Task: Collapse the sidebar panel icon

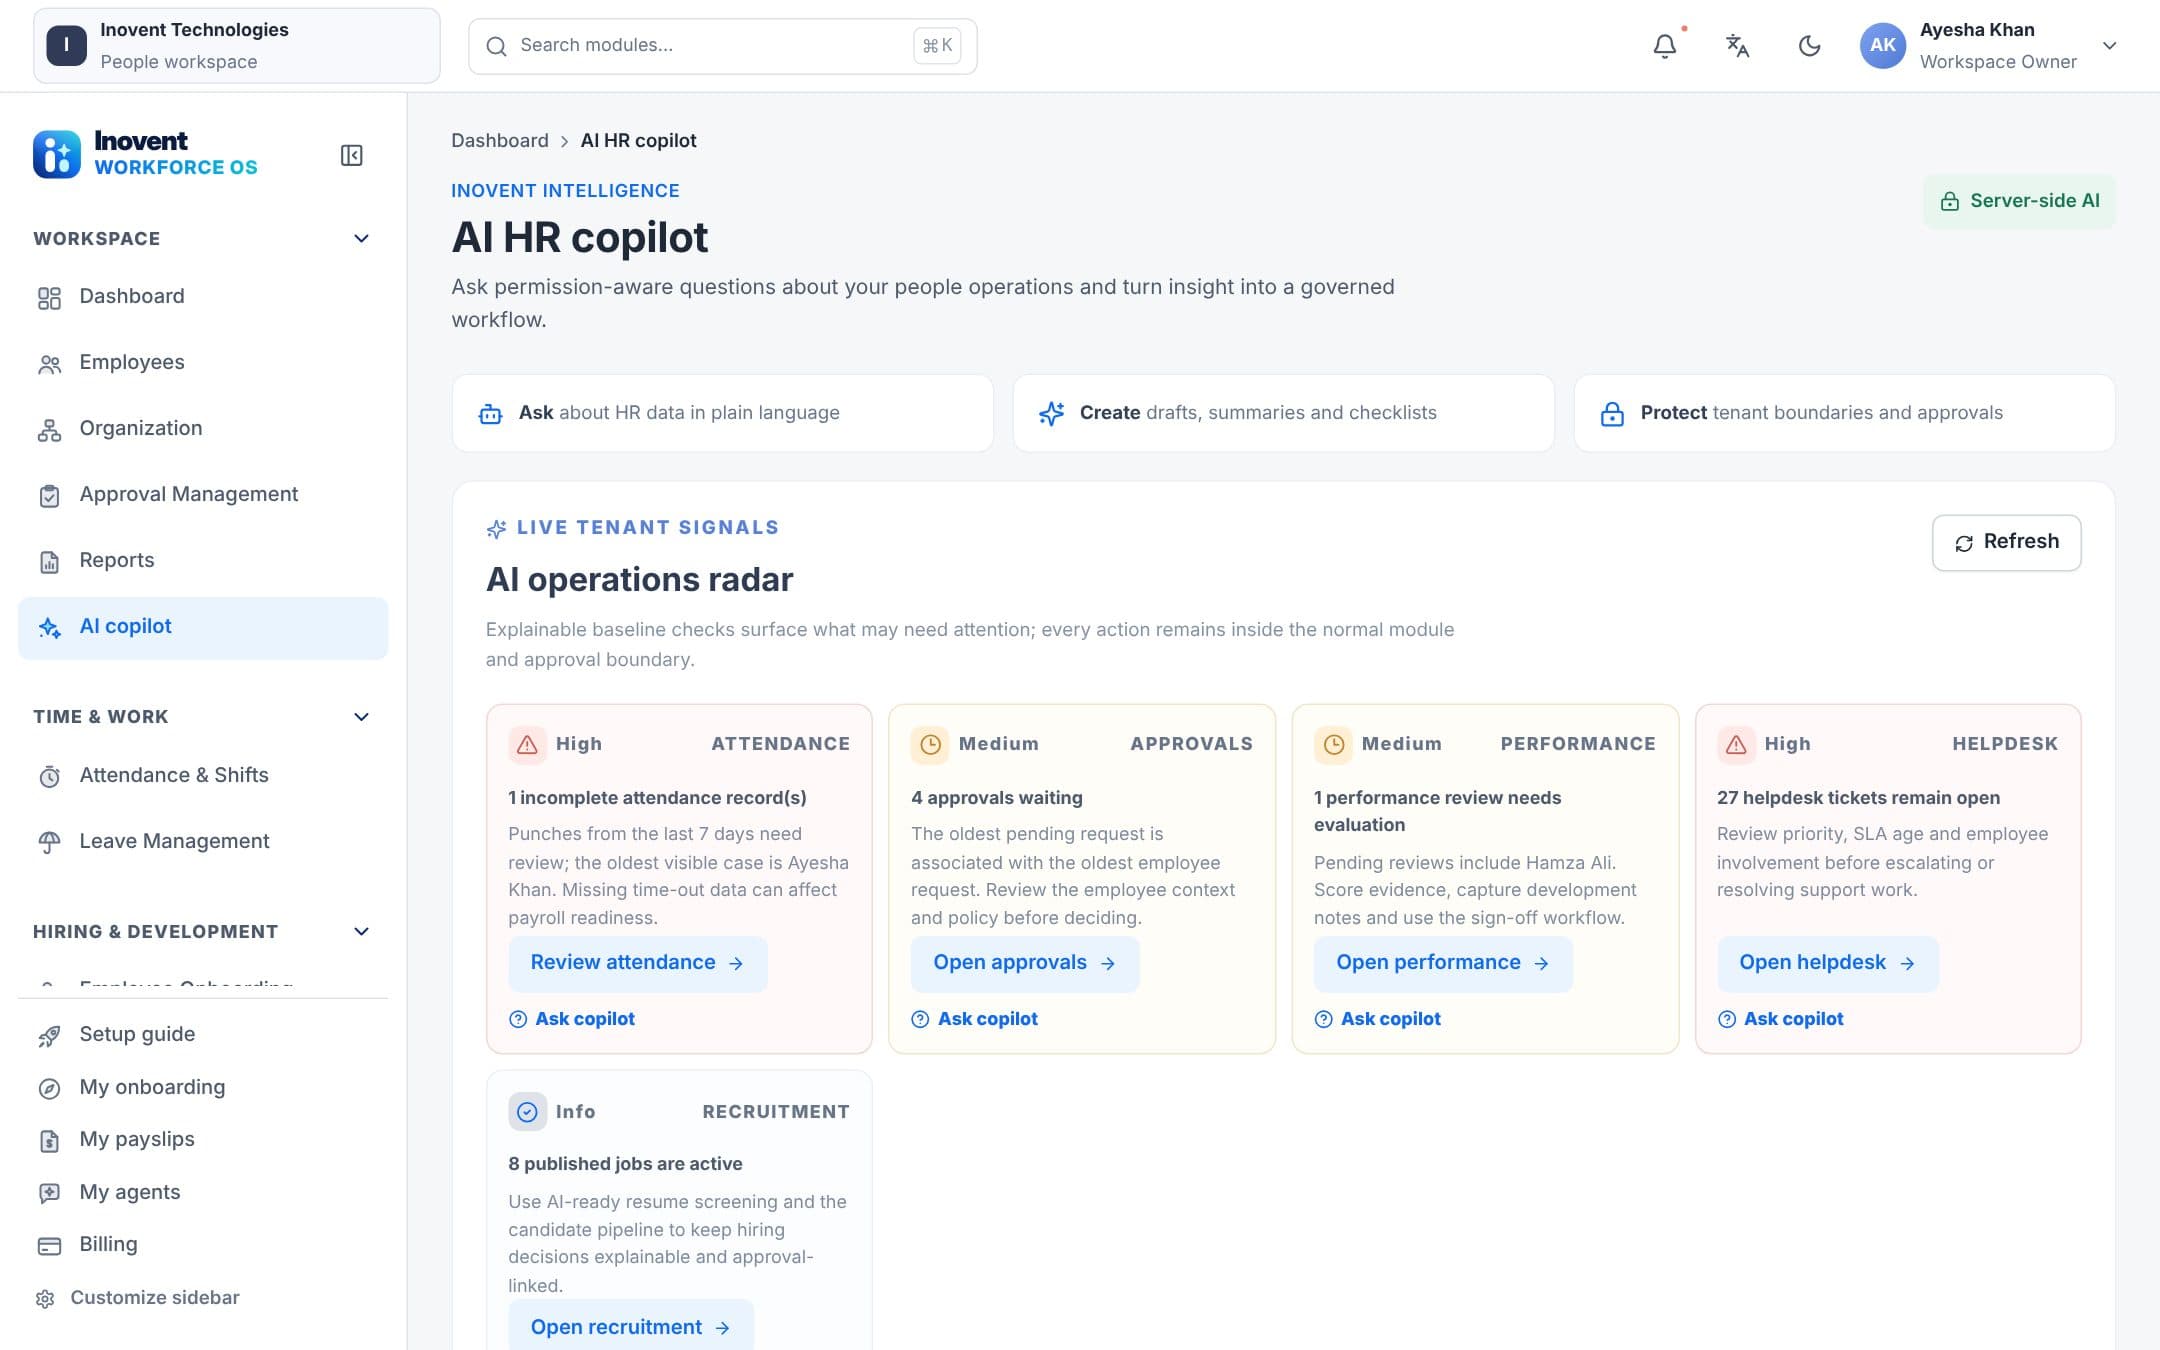Action: 351,155
